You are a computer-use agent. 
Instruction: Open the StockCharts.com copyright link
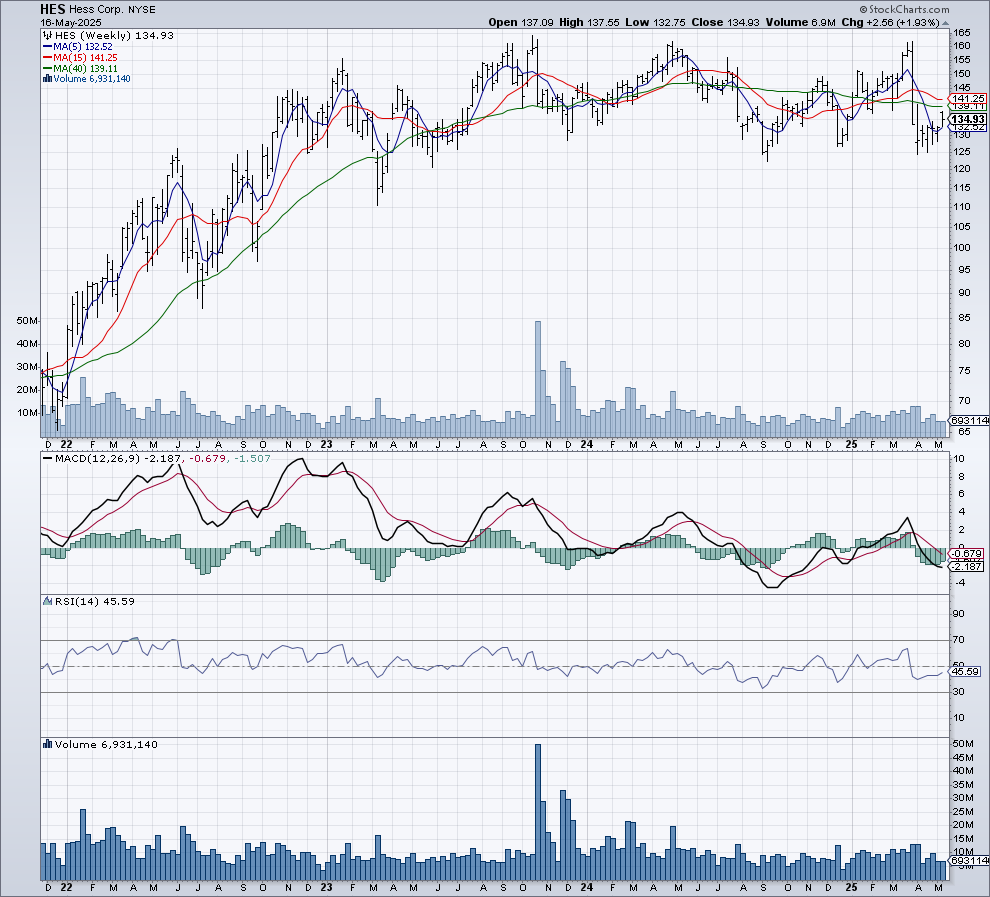904,9
